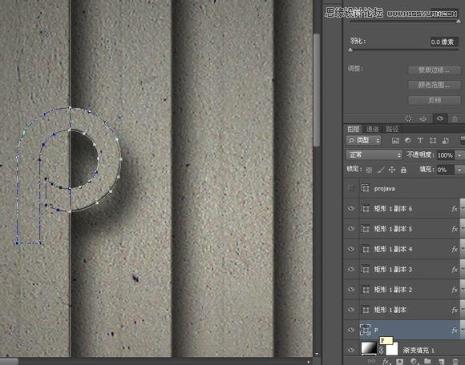Click the adjustment layer filter icon
465x365 pixels.
pos(408,141)
